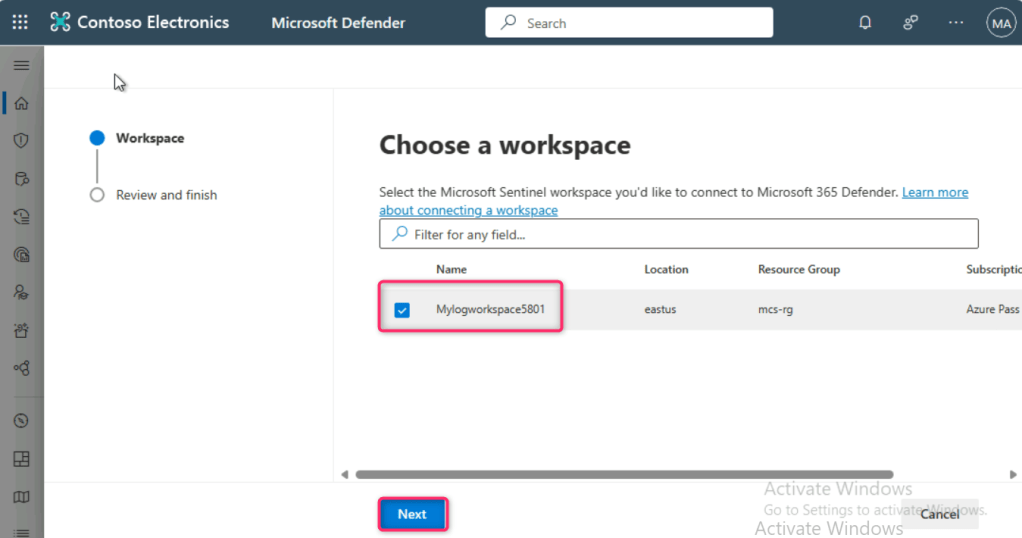Open the app launcher waffle icon

tap(20, 22)
